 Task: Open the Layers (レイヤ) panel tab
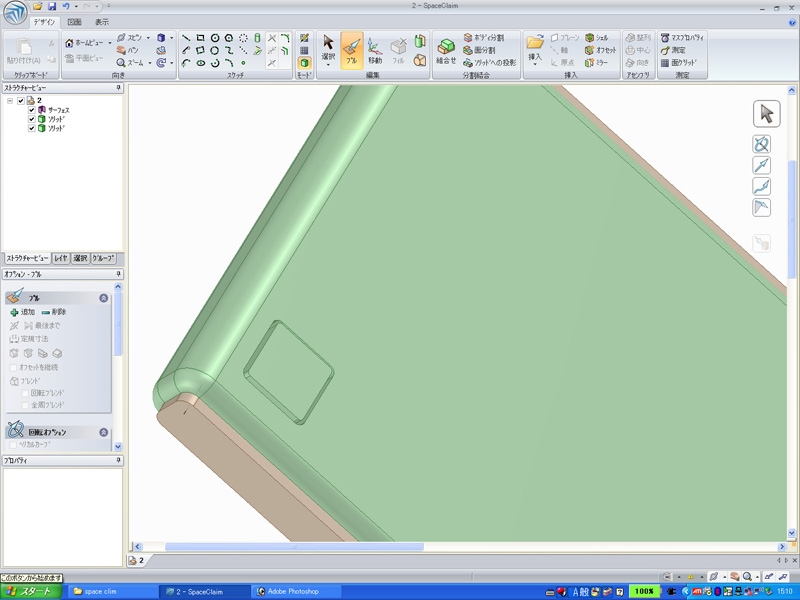point(61,258)
